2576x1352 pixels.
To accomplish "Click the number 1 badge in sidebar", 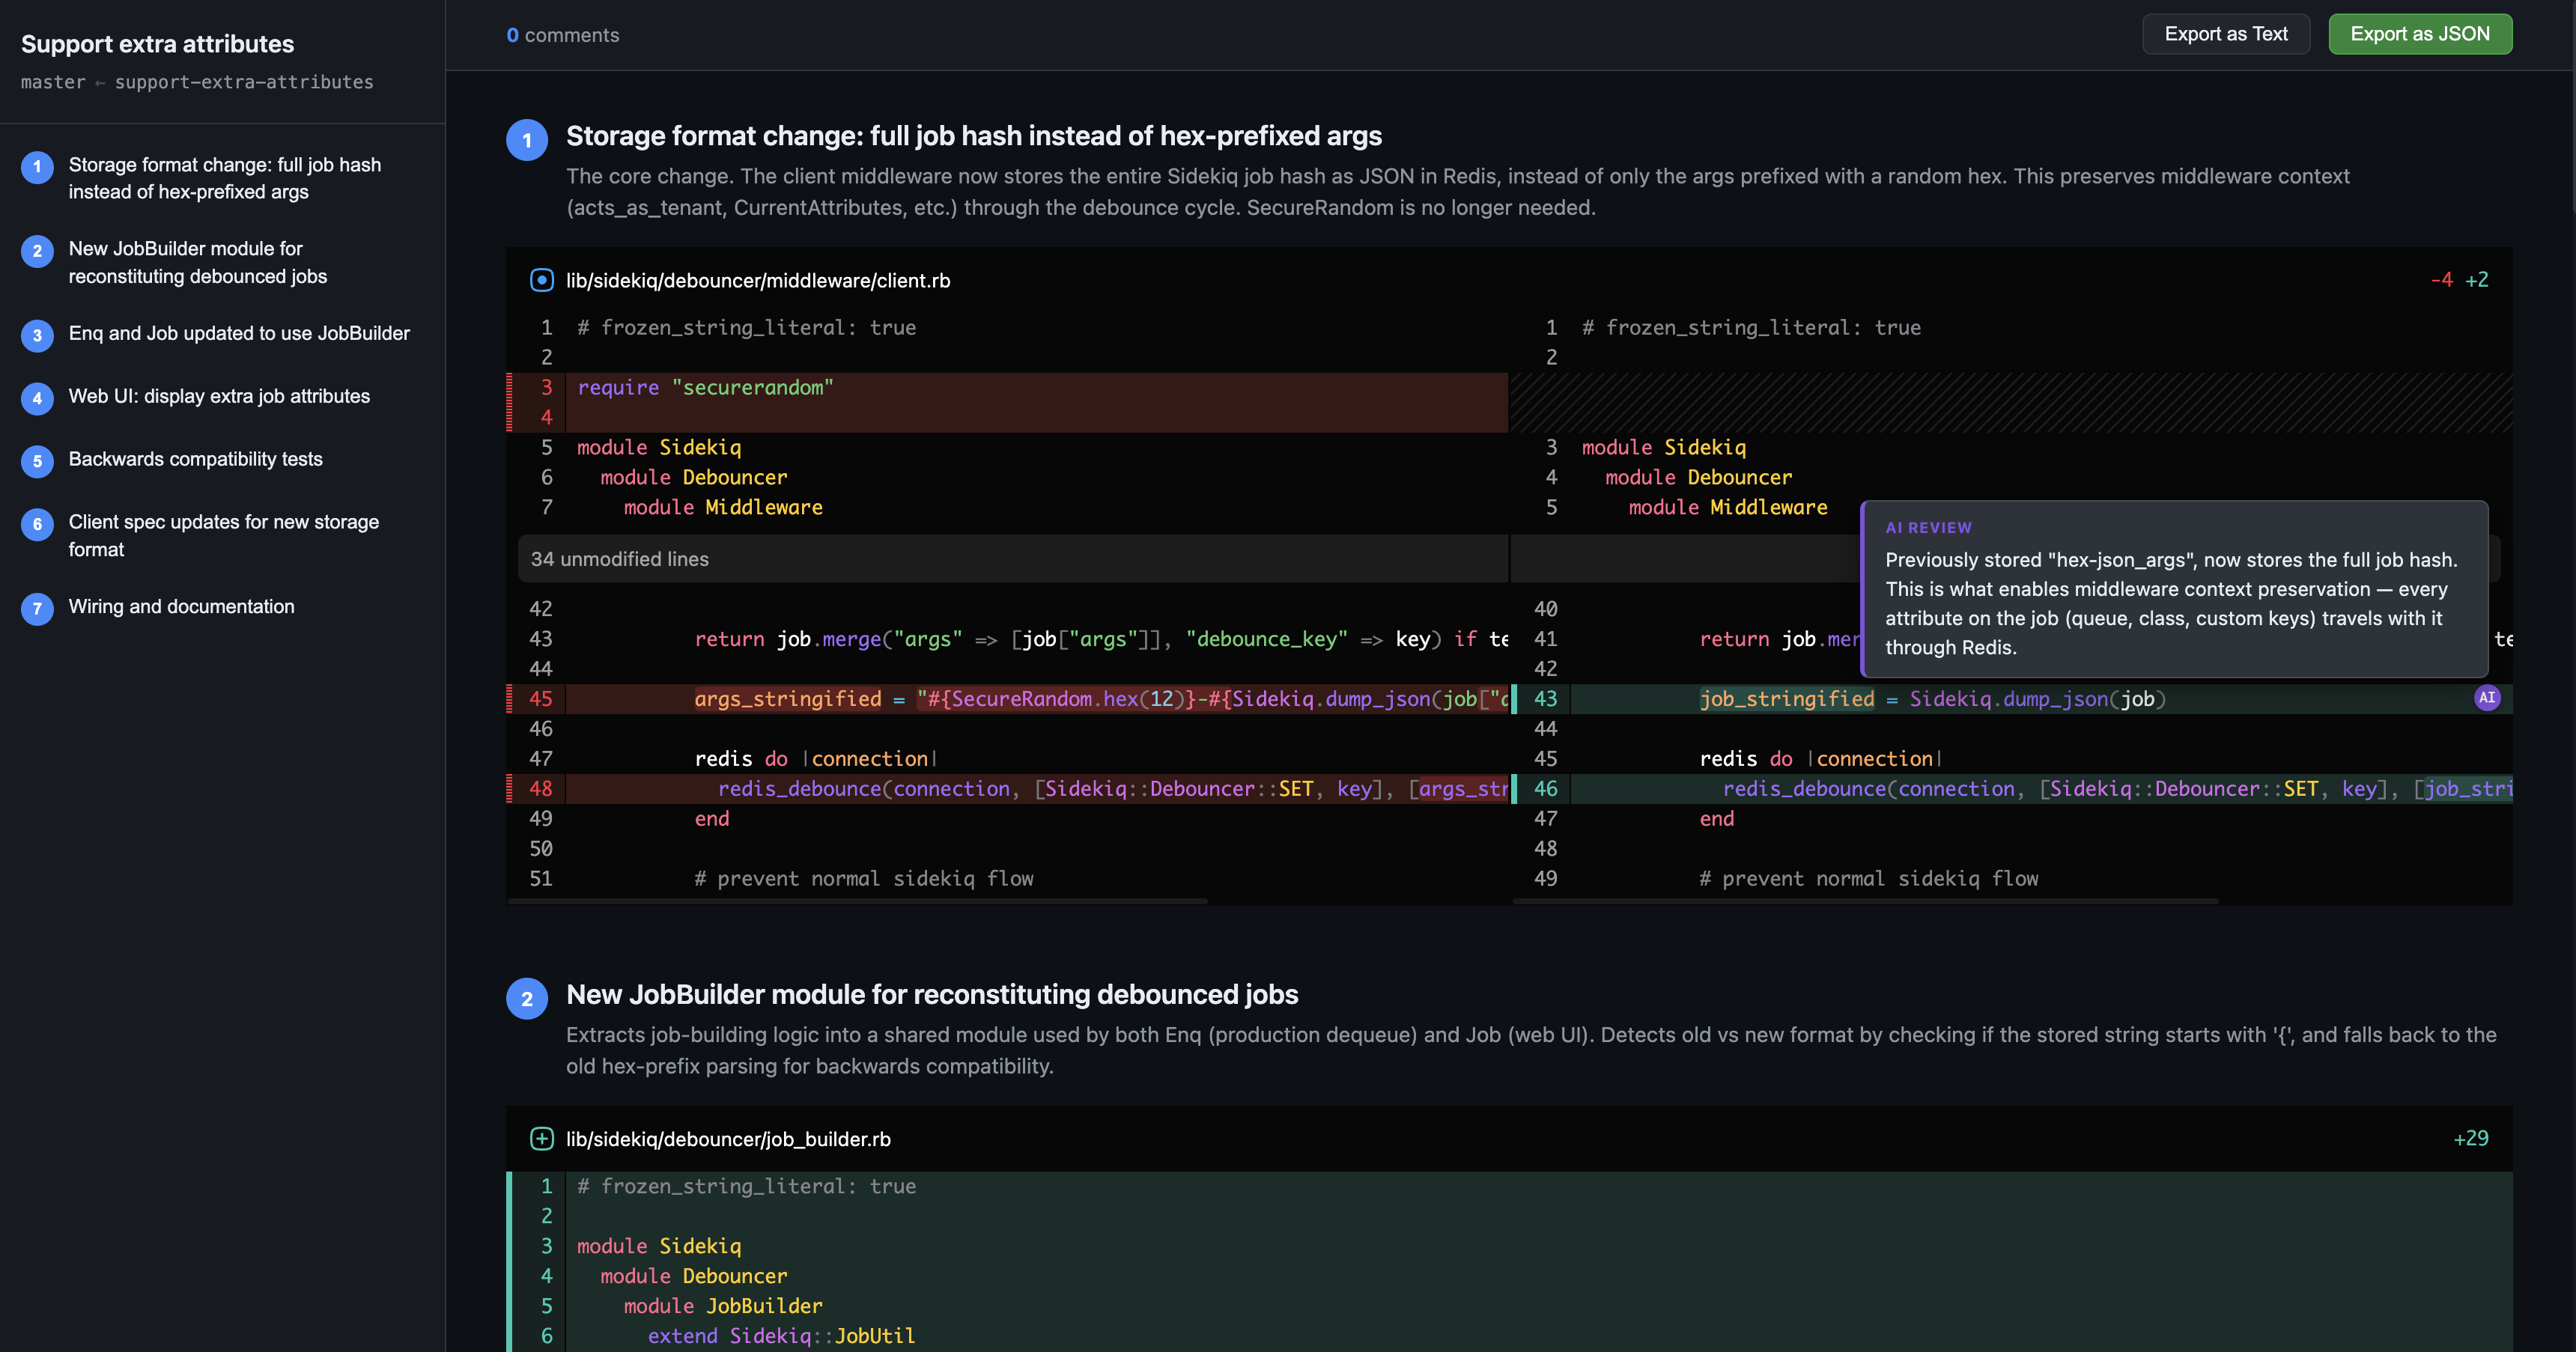I will [37, 166].
